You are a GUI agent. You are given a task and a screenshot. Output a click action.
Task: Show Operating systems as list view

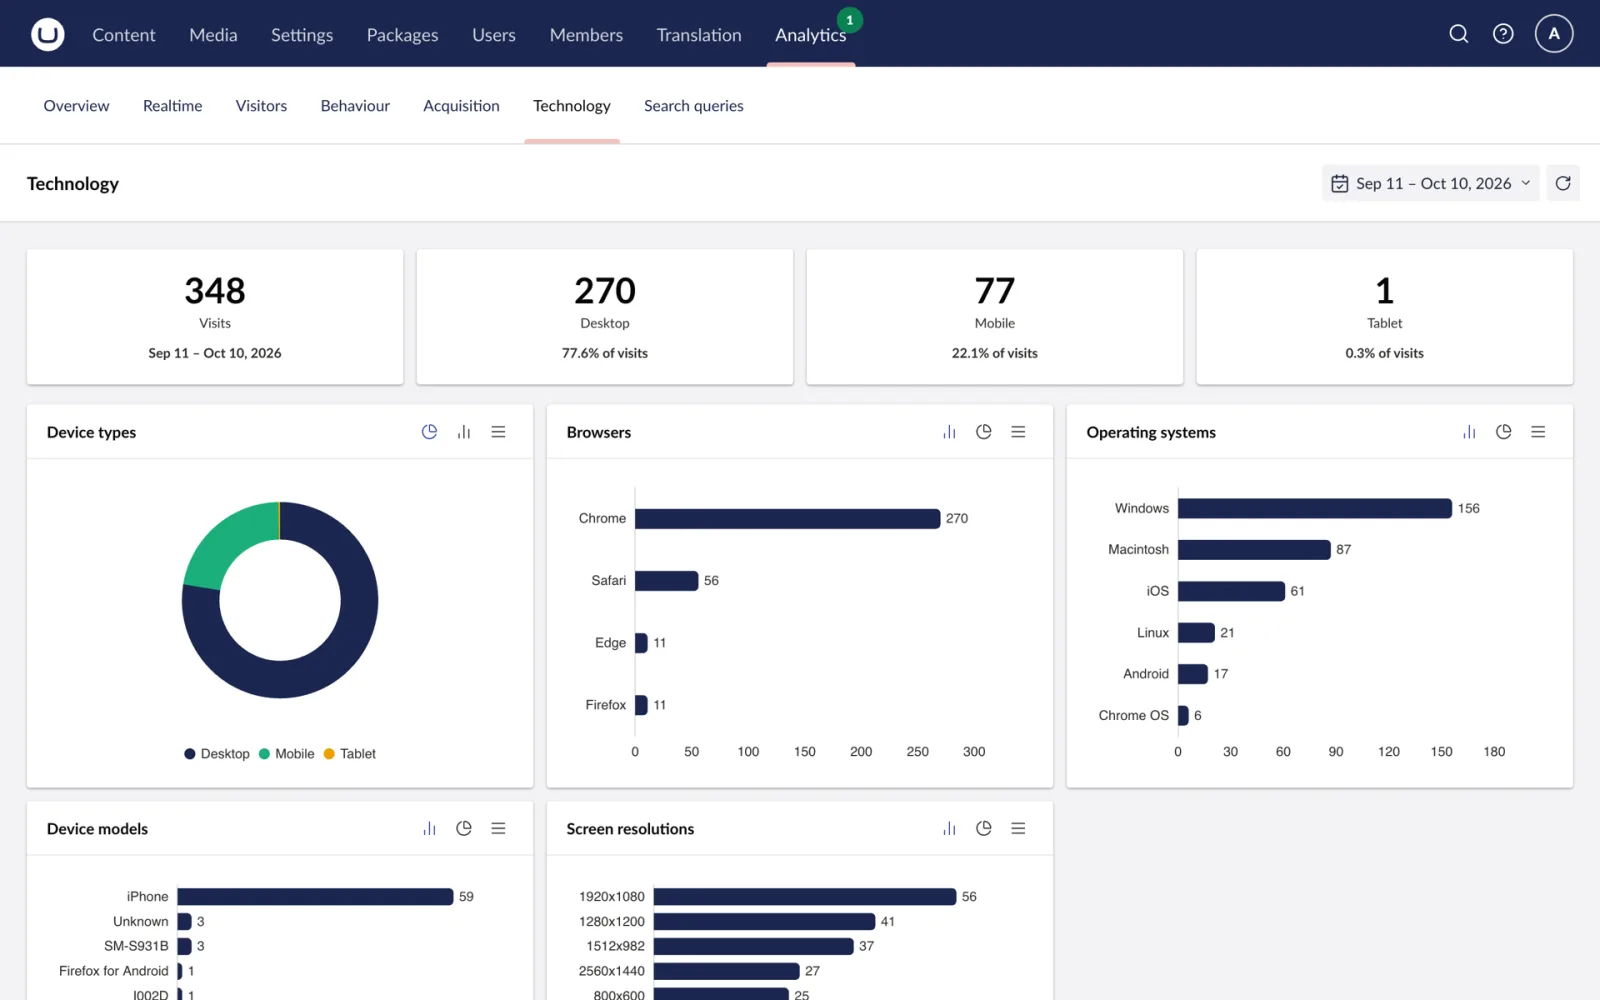coord(1538,432)
